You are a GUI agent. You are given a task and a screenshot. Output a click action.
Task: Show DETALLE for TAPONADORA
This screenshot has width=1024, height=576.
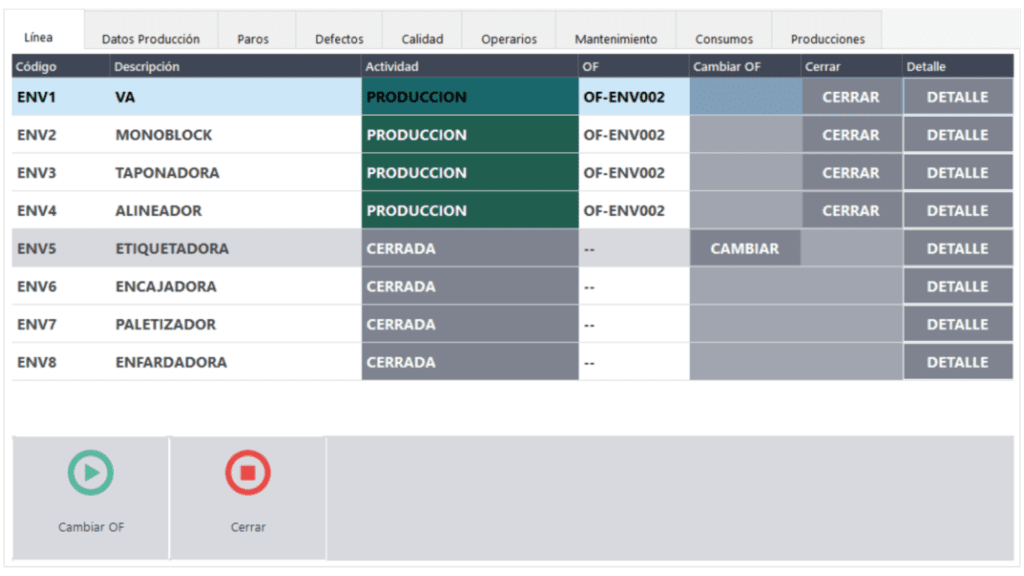tap(957, 172)
